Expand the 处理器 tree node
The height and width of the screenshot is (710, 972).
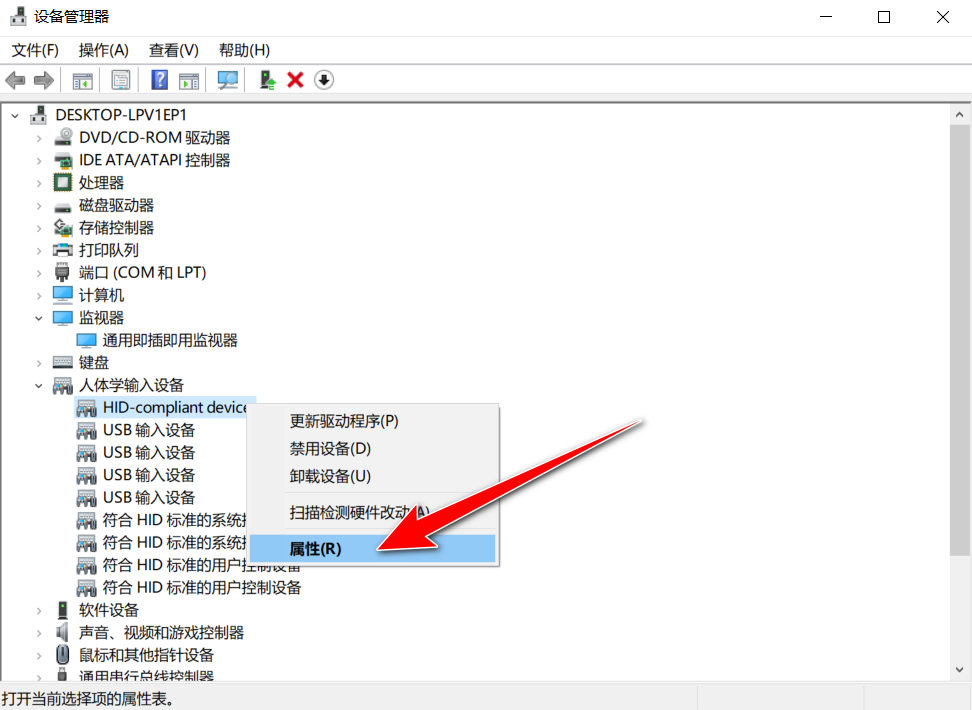point(40,182)
